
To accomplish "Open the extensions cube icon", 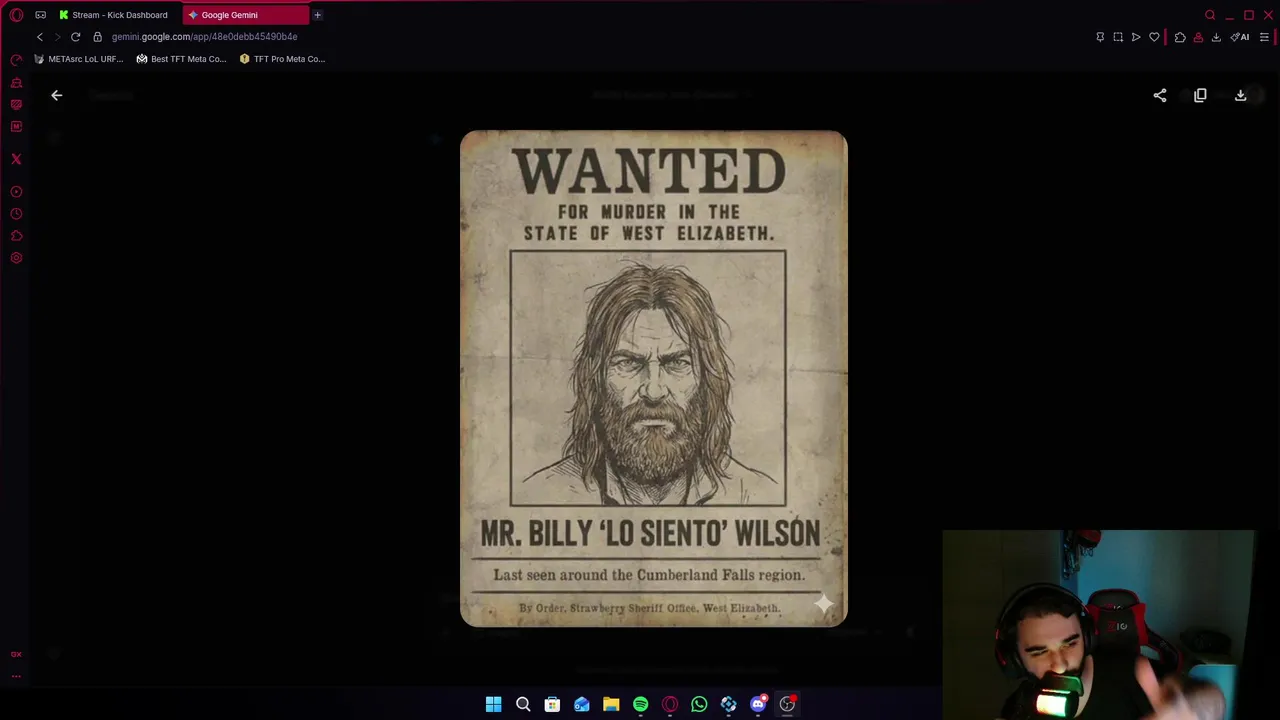I will (1180, 37).
